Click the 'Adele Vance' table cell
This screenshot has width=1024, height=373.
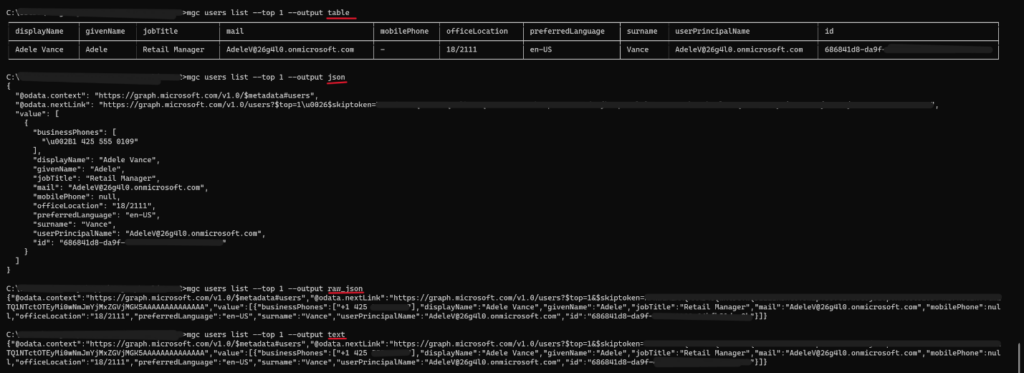point(39,49)
